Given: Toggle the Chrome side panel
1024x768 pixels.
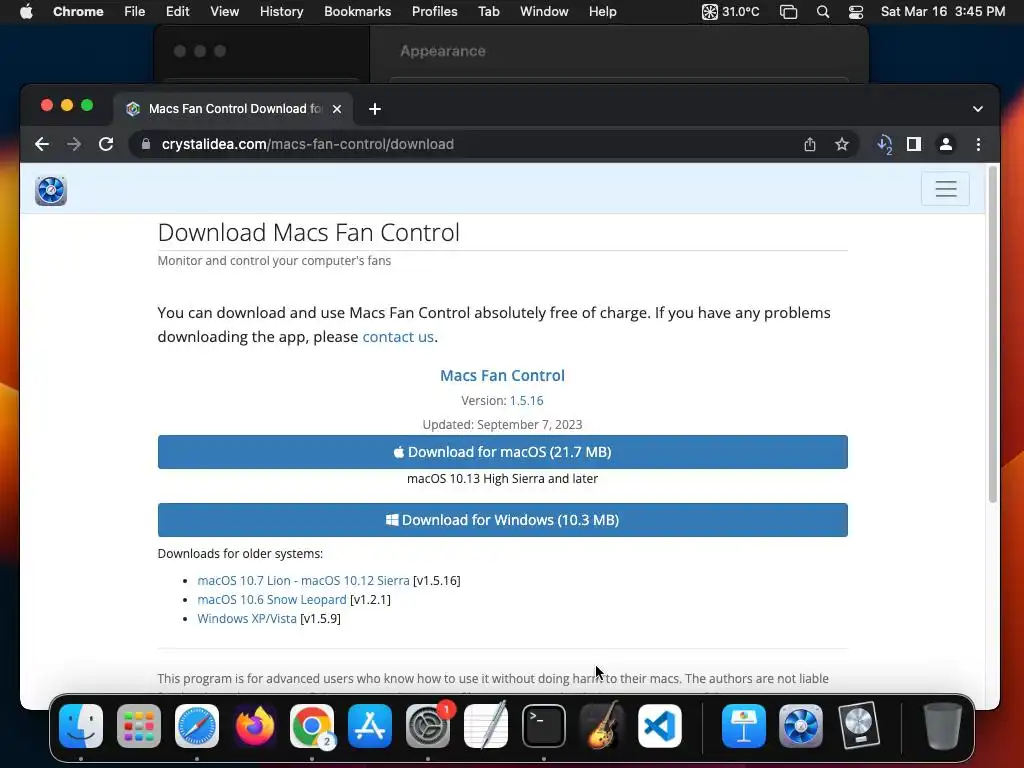Looking at the screenshot, I should point(914,144).
